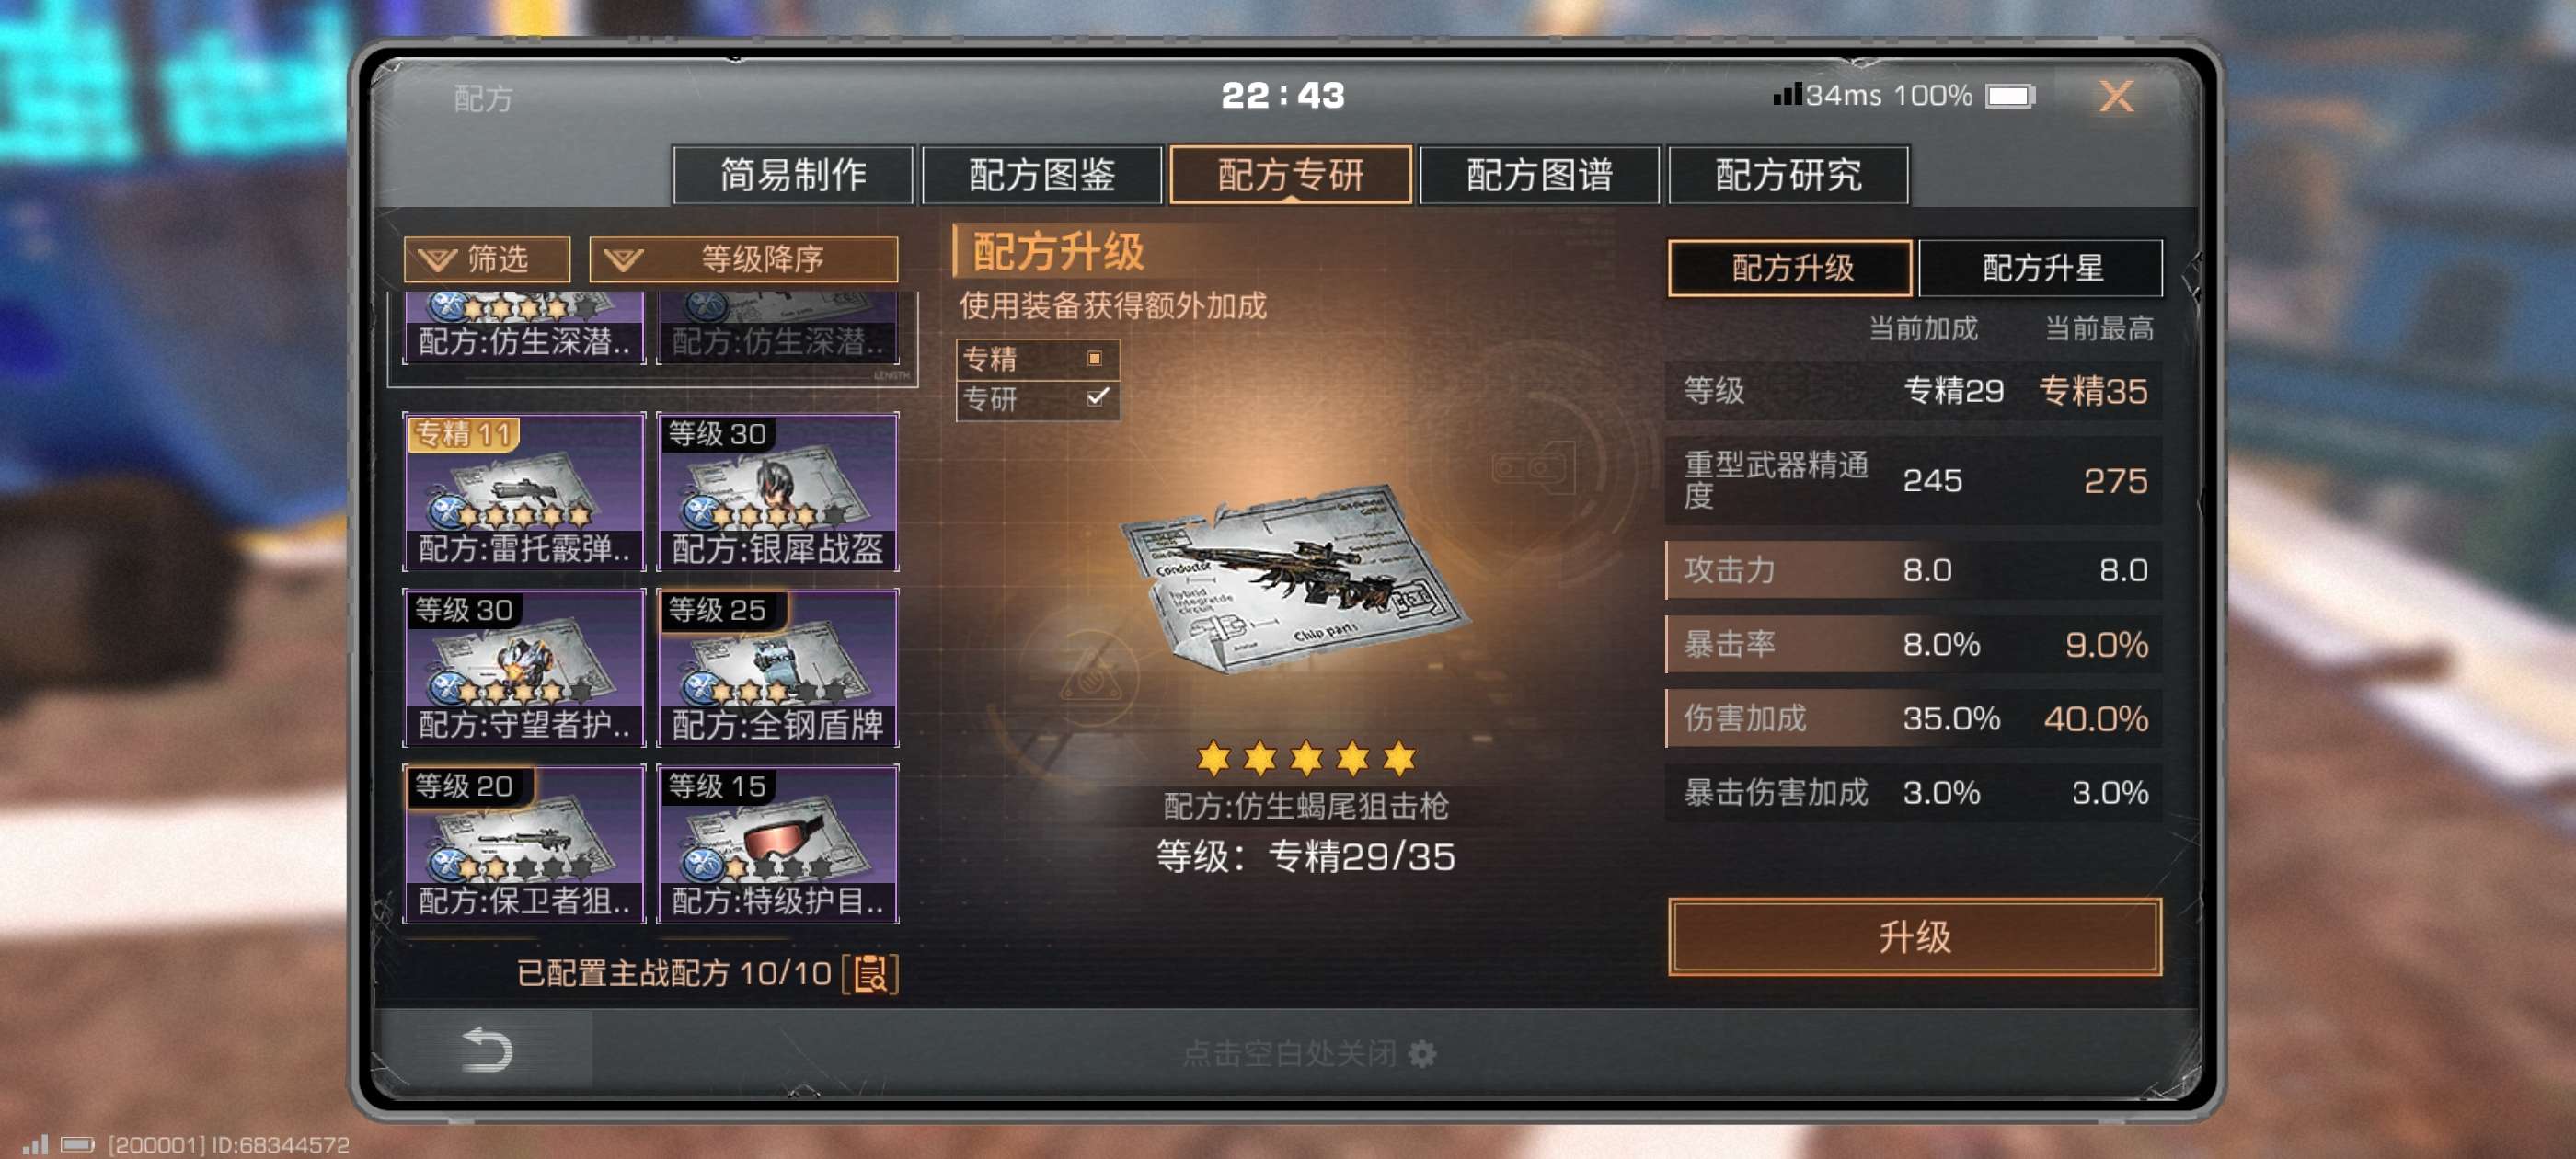Open the main battle recipe list icon
The height and width of the screenshot is (1159, 2576).
pyautogui.click(x=870, y=973)
